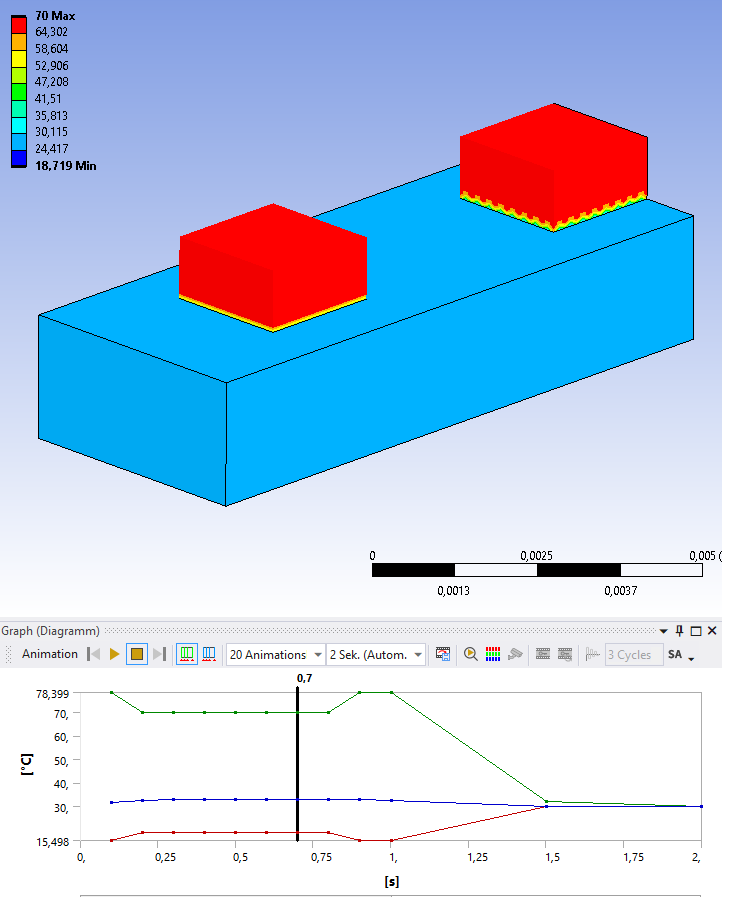This screenshot has width=736, height=907.
Task: Click the 18,719 Min legend value
Action: click(x=65, y=165)
